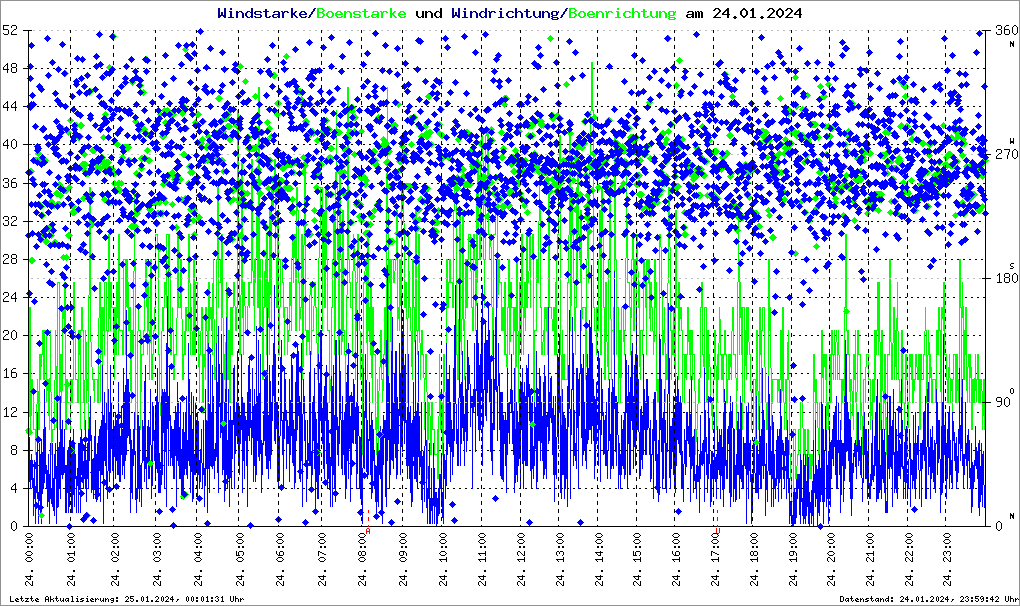Click the time axis label '24. 17:00'
This screenshot has width=1020, height=606.
pyautogui.click(x=714, y=559)
